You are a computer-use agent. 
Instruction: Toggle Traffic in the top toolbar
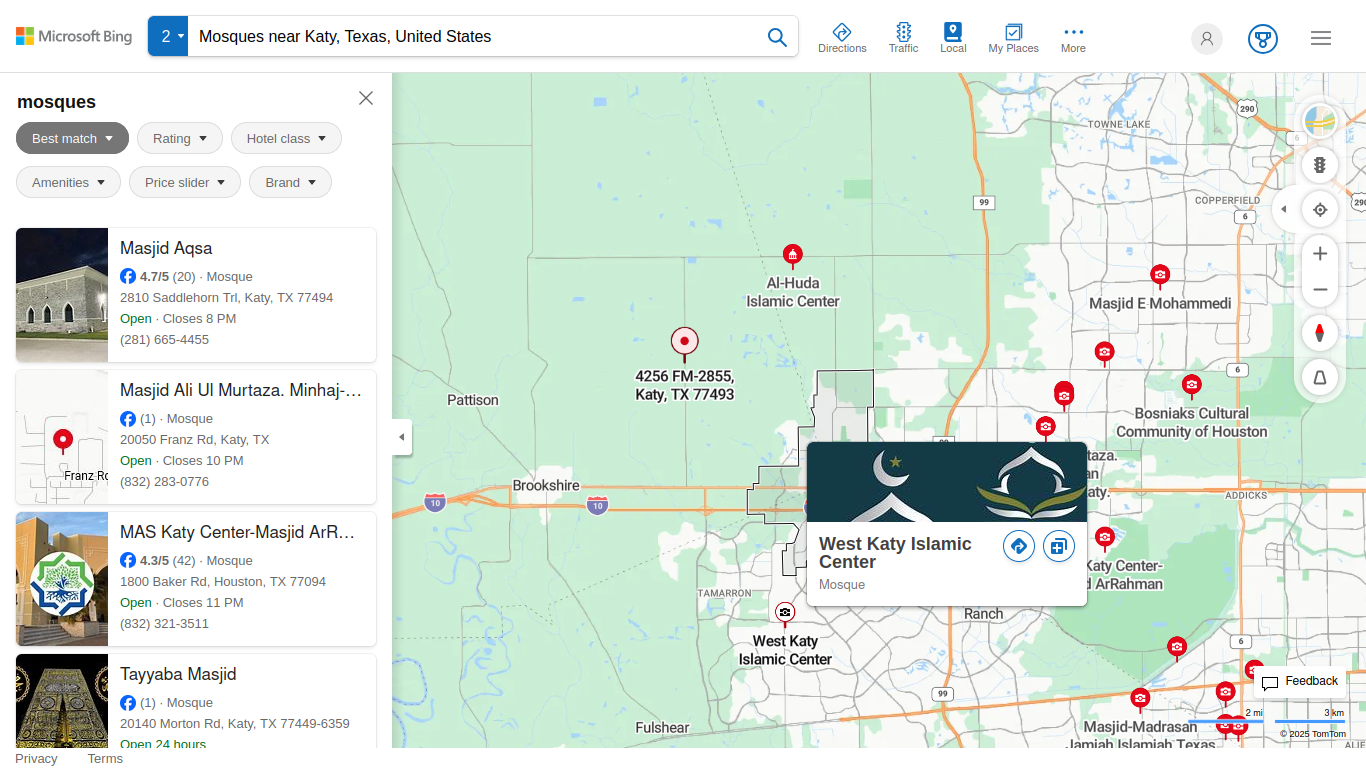903,38
